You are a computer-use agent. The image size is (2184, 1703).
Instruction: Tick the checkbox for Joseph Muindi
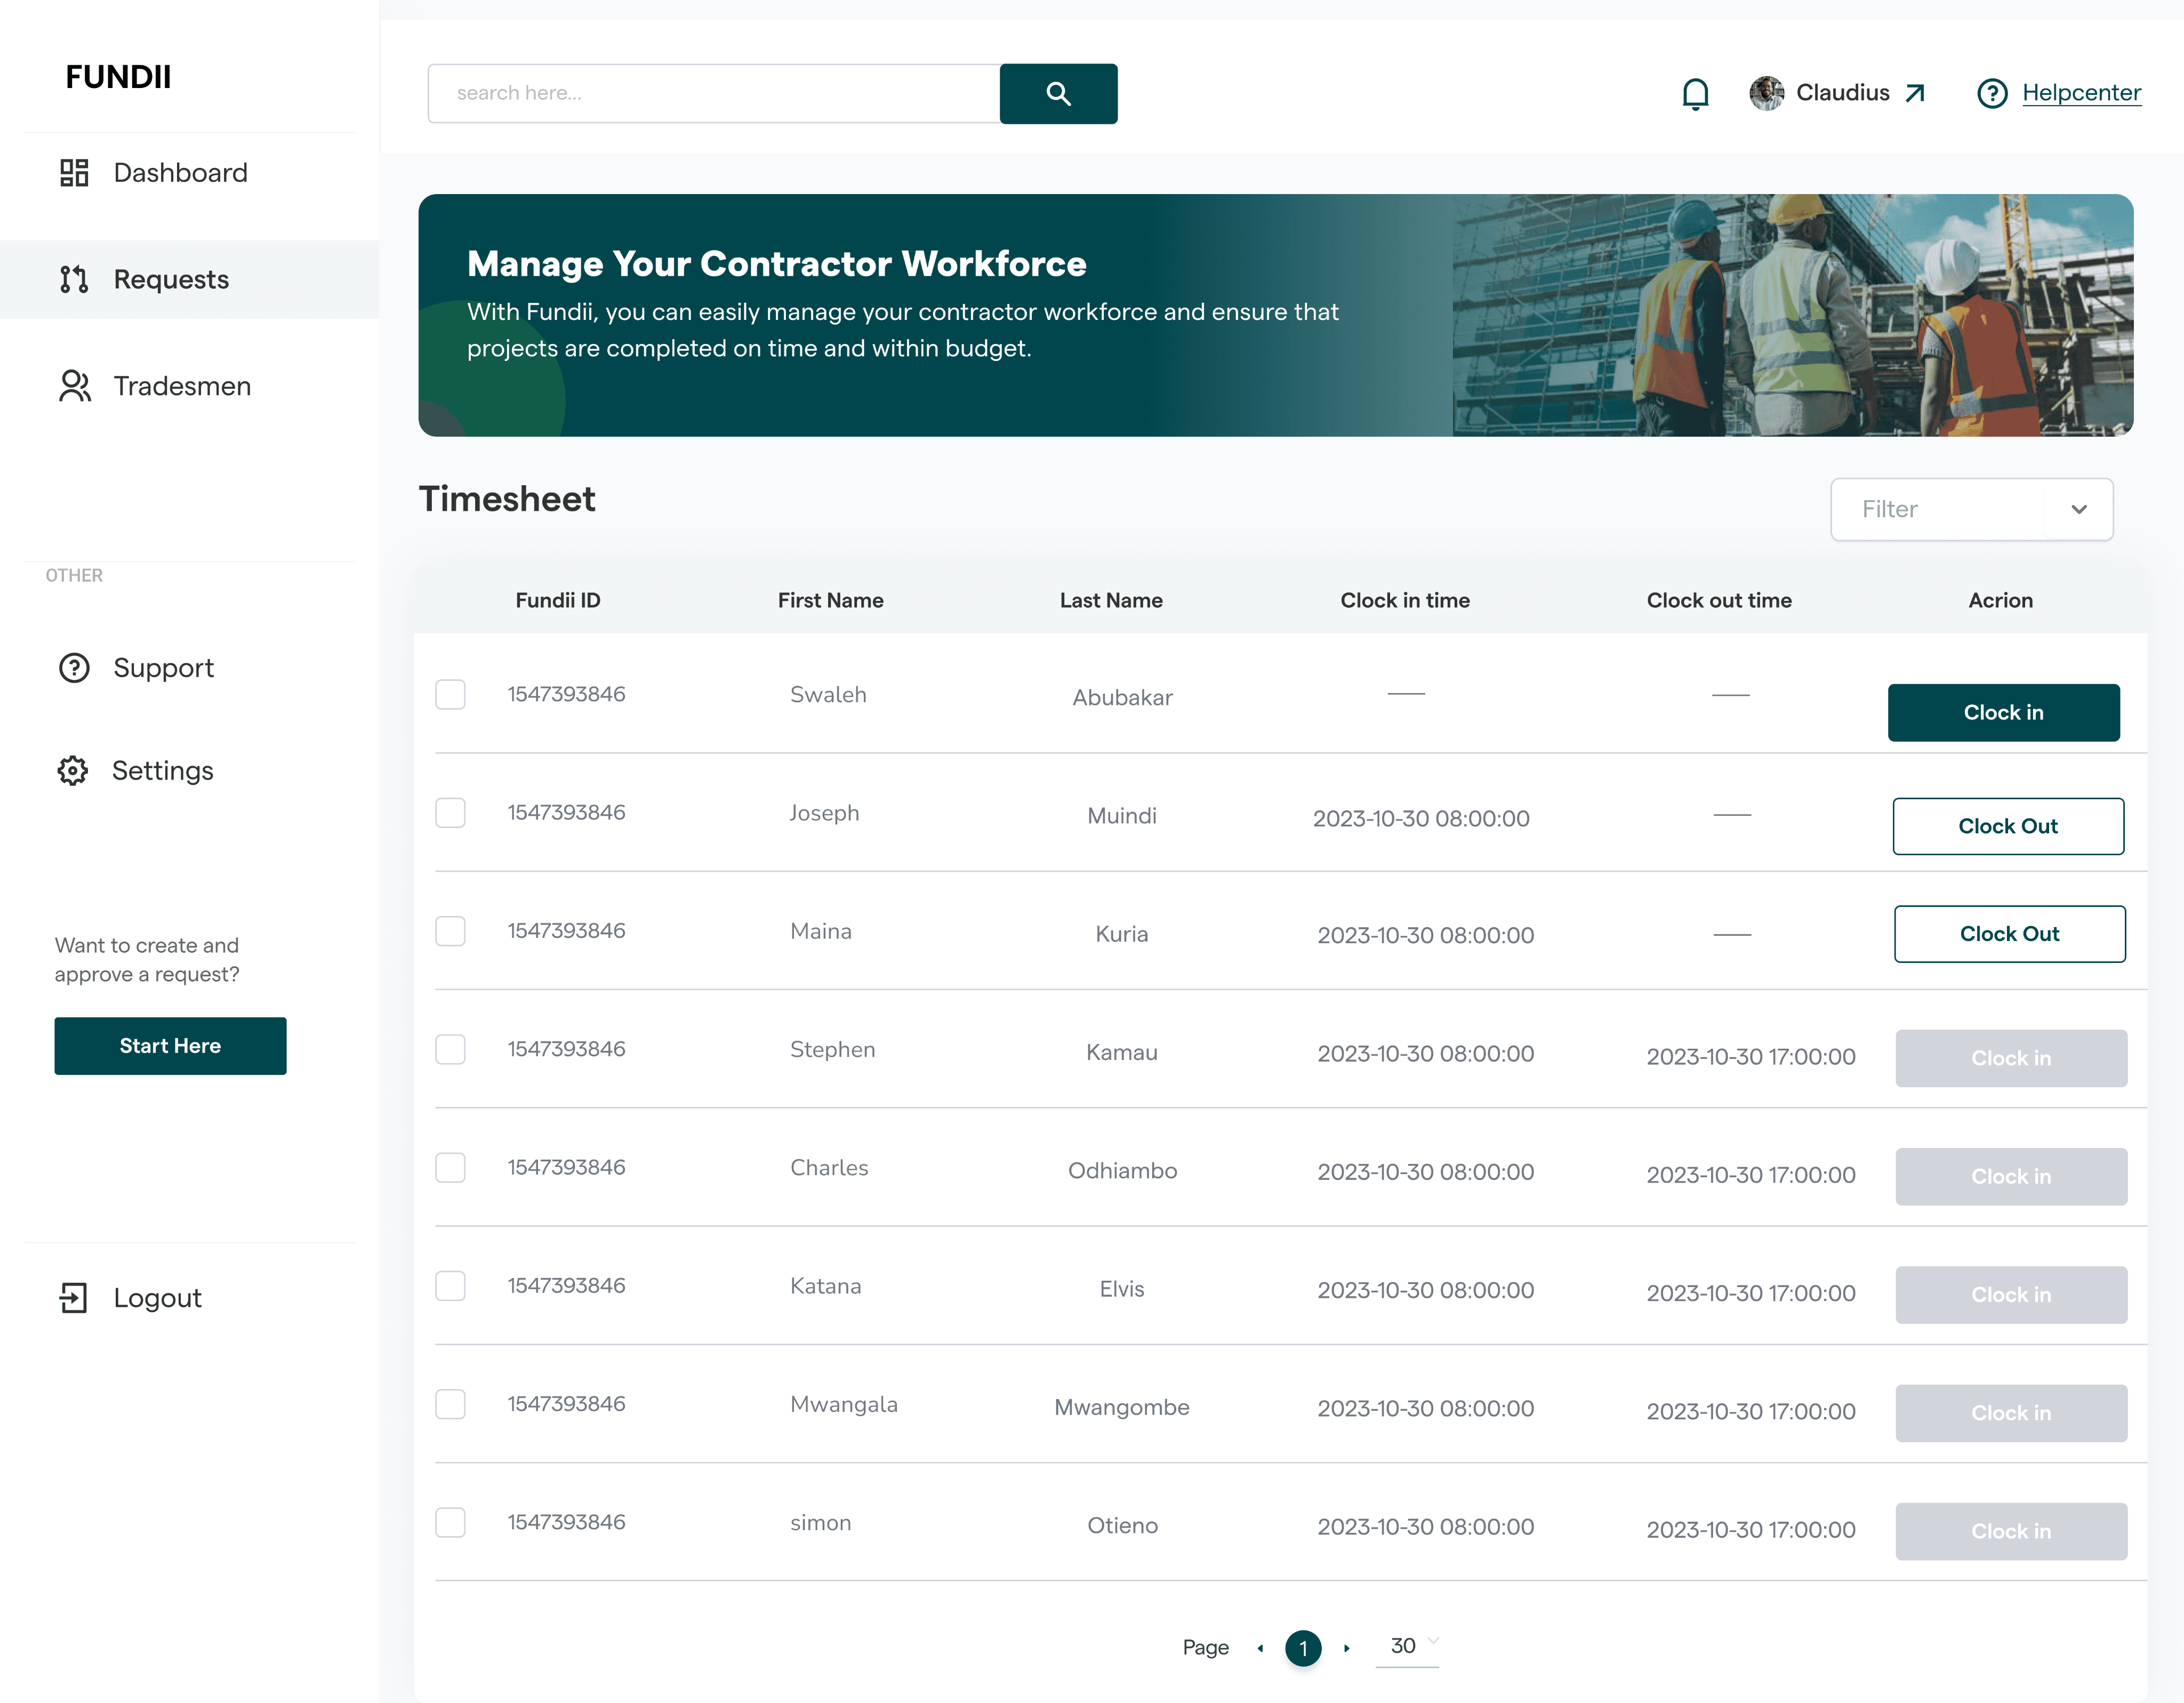coord(450,813)
